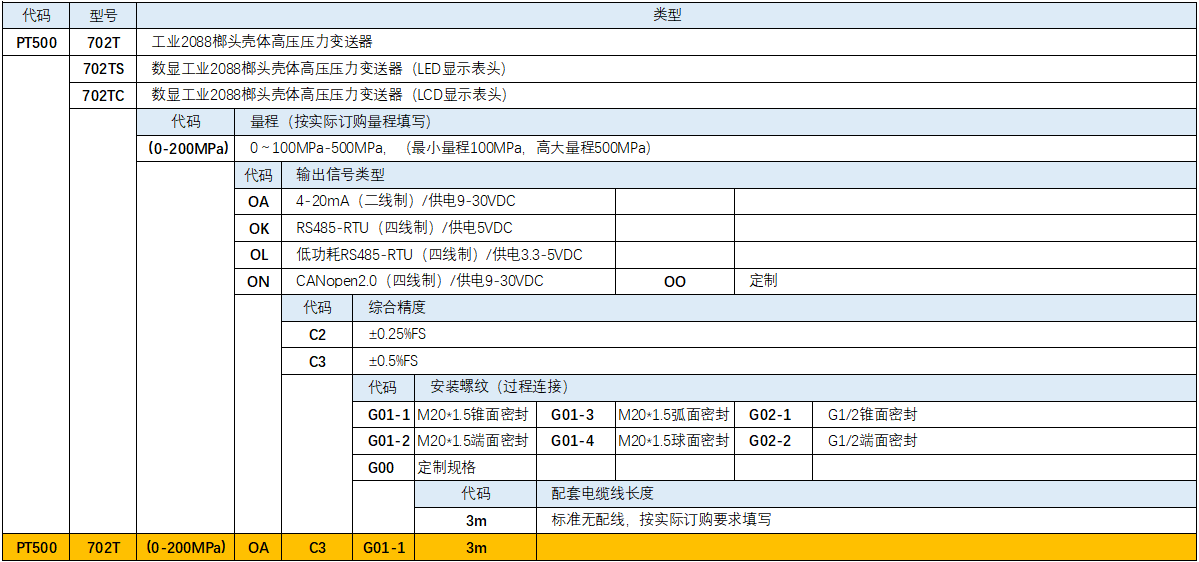Viewport: 1199px width, 562px height.
Task: Click the OK output signal code
Action: [259, 228]
